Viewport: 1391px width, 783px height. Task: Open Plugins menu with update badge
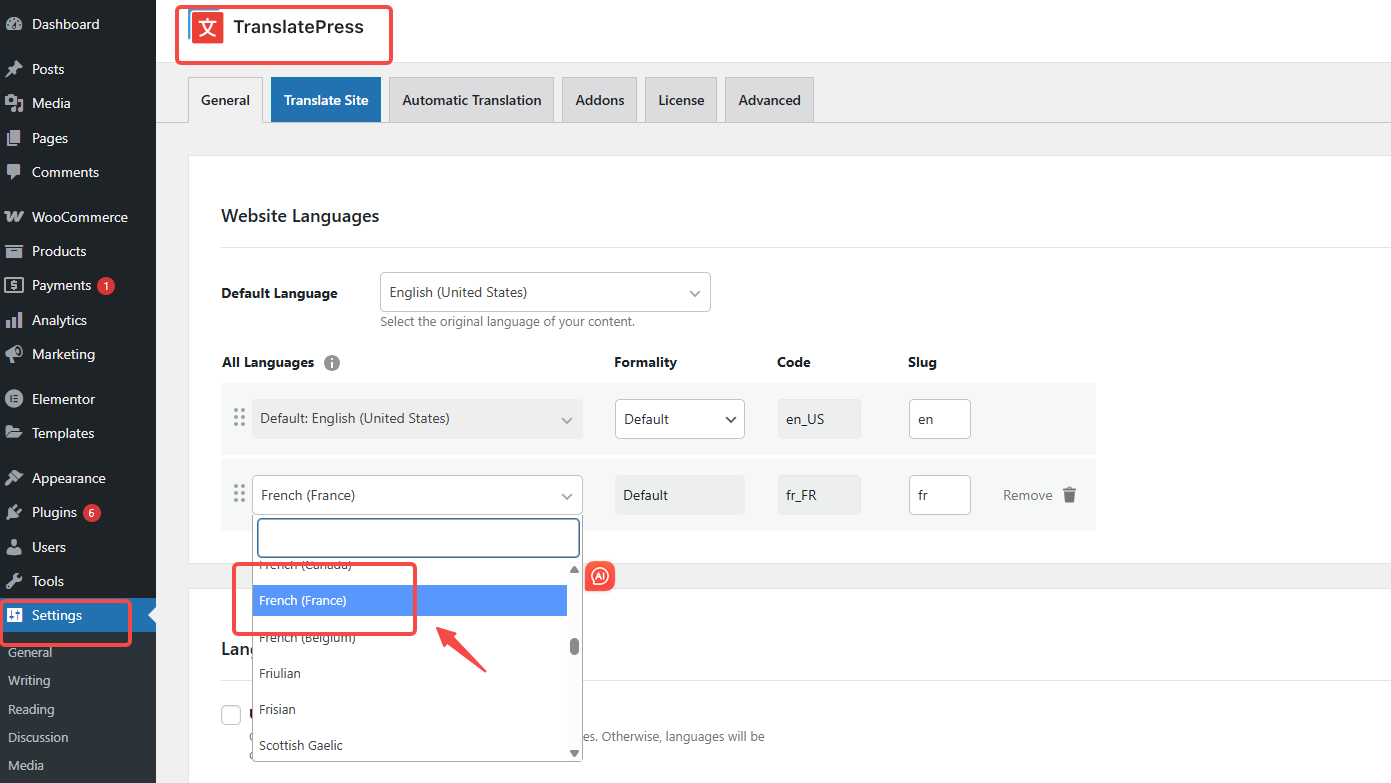54,512
